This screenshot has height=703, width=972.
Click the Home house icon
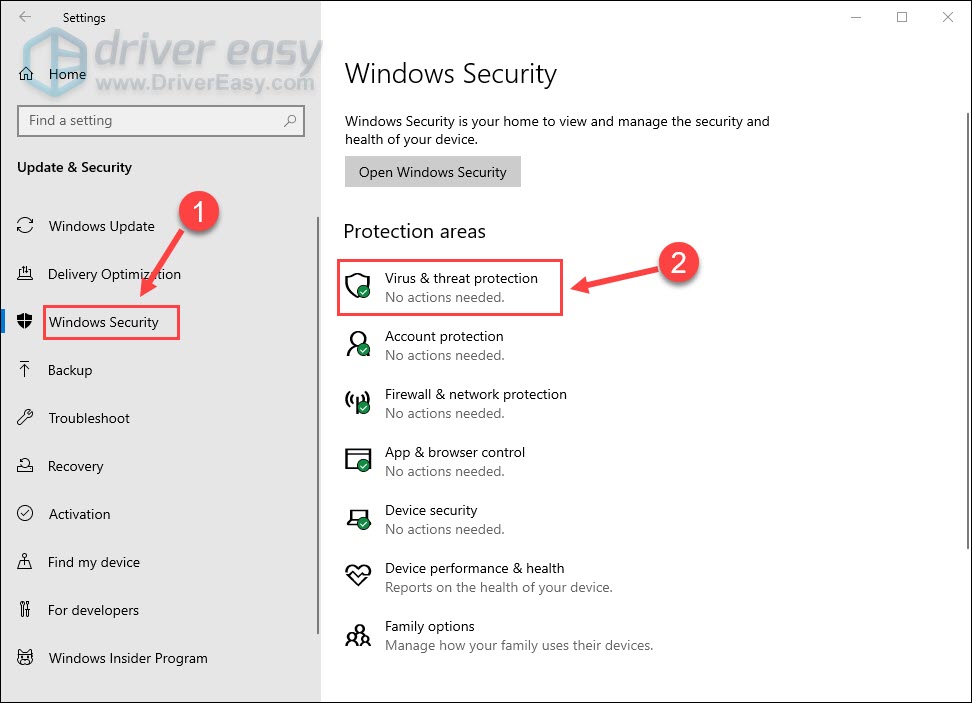(26, 74)
